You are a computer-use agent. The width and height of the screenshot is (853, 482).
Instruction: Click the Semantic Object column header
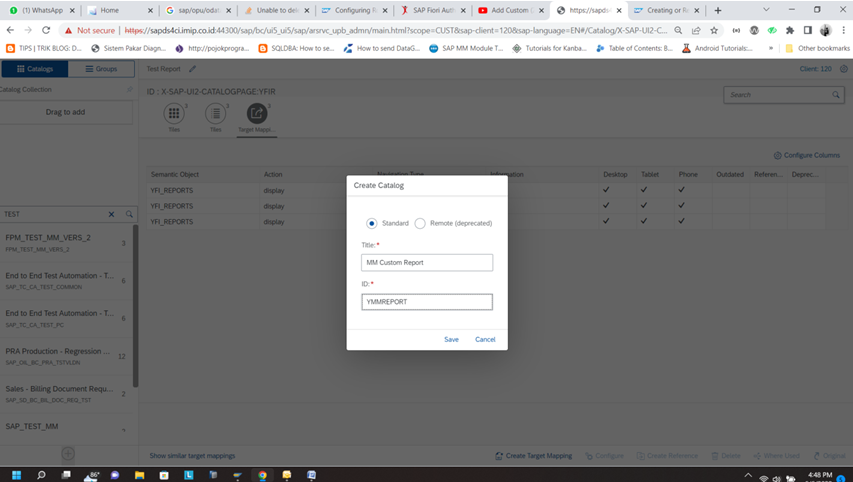click(x=175, y=175)
